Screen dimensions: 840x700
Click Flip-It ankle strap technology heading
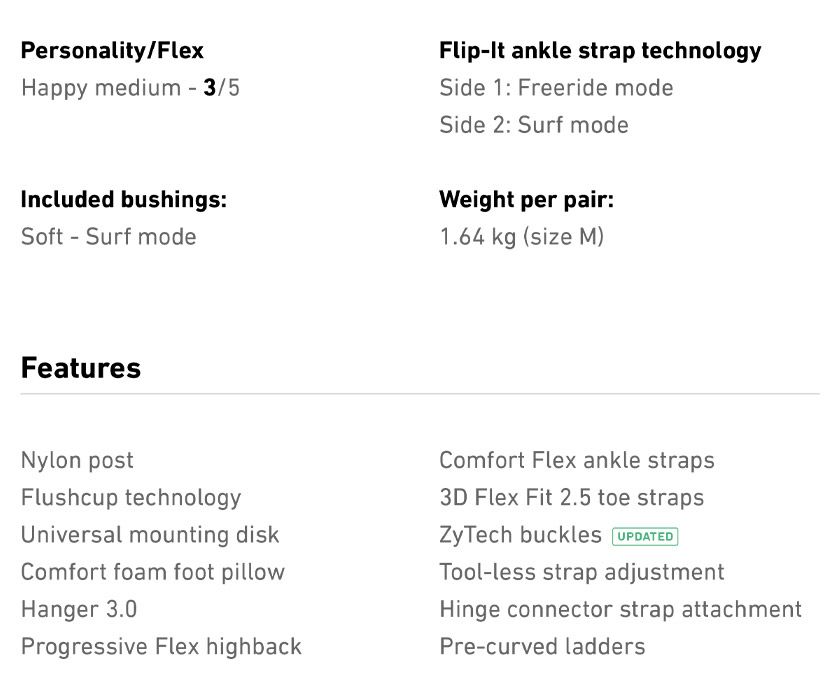pos(600,51)
